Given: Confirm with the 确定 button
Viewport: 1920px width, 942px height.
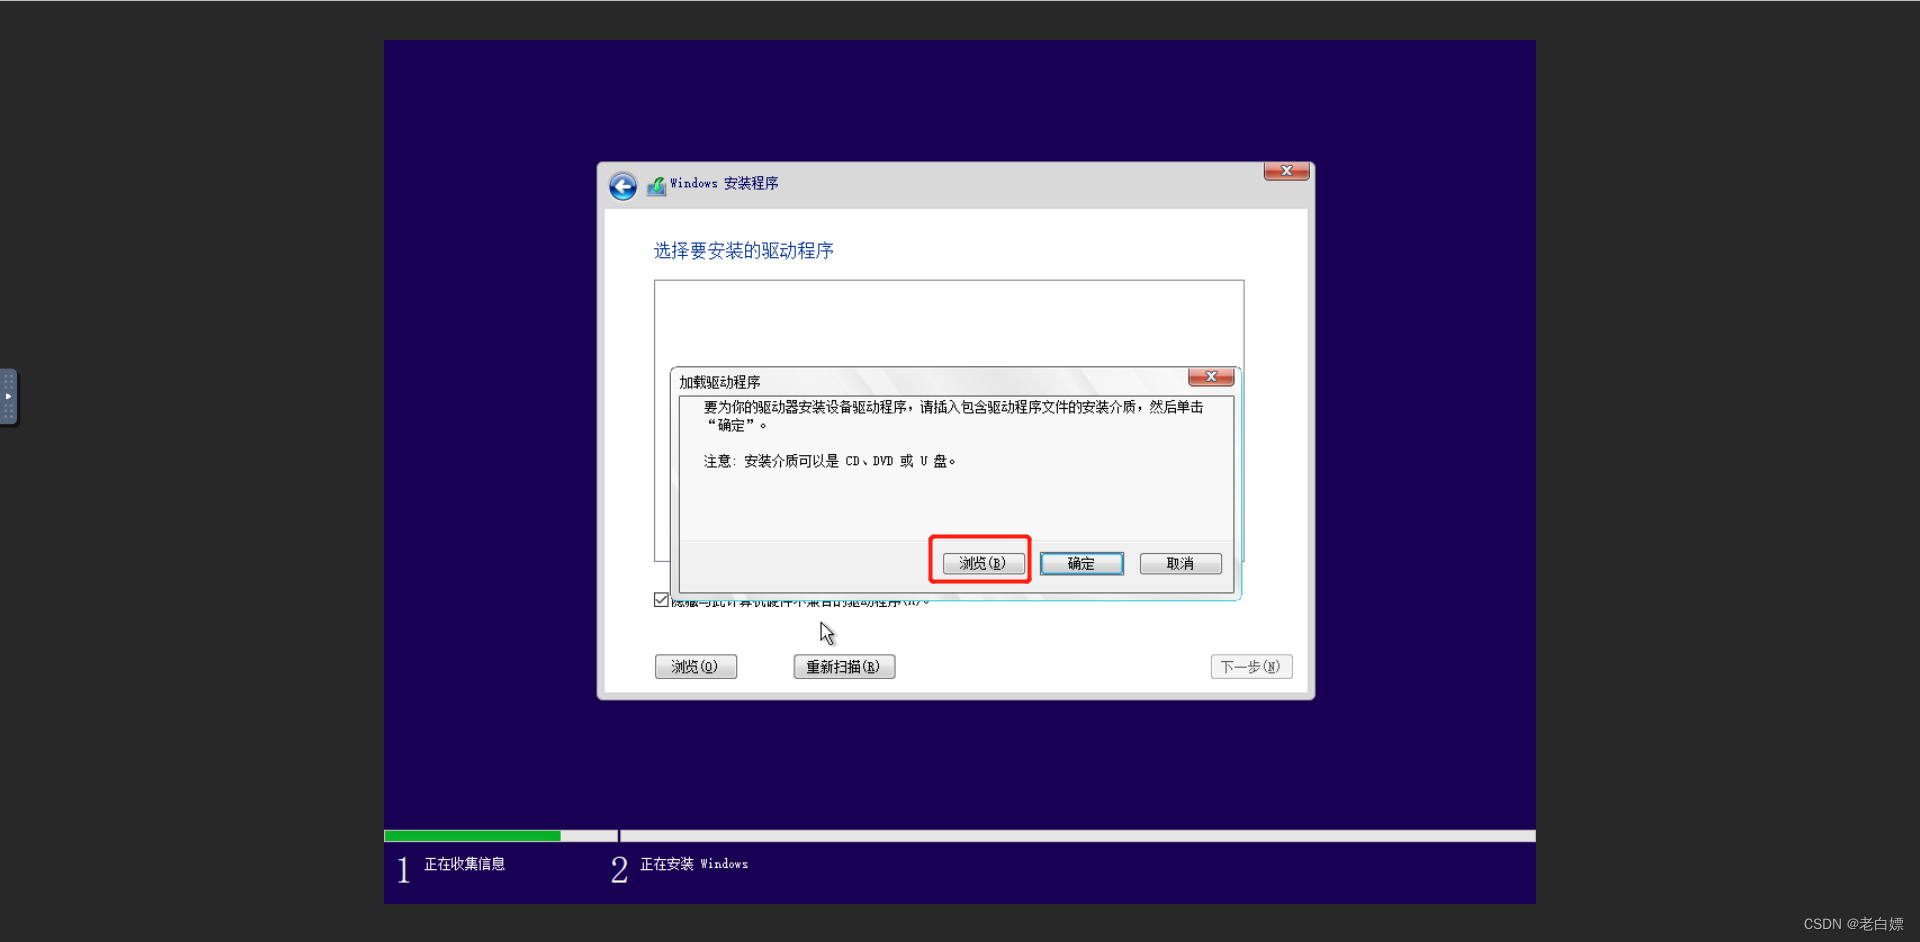Looking at the screenshot, I should pos(1081,564).
